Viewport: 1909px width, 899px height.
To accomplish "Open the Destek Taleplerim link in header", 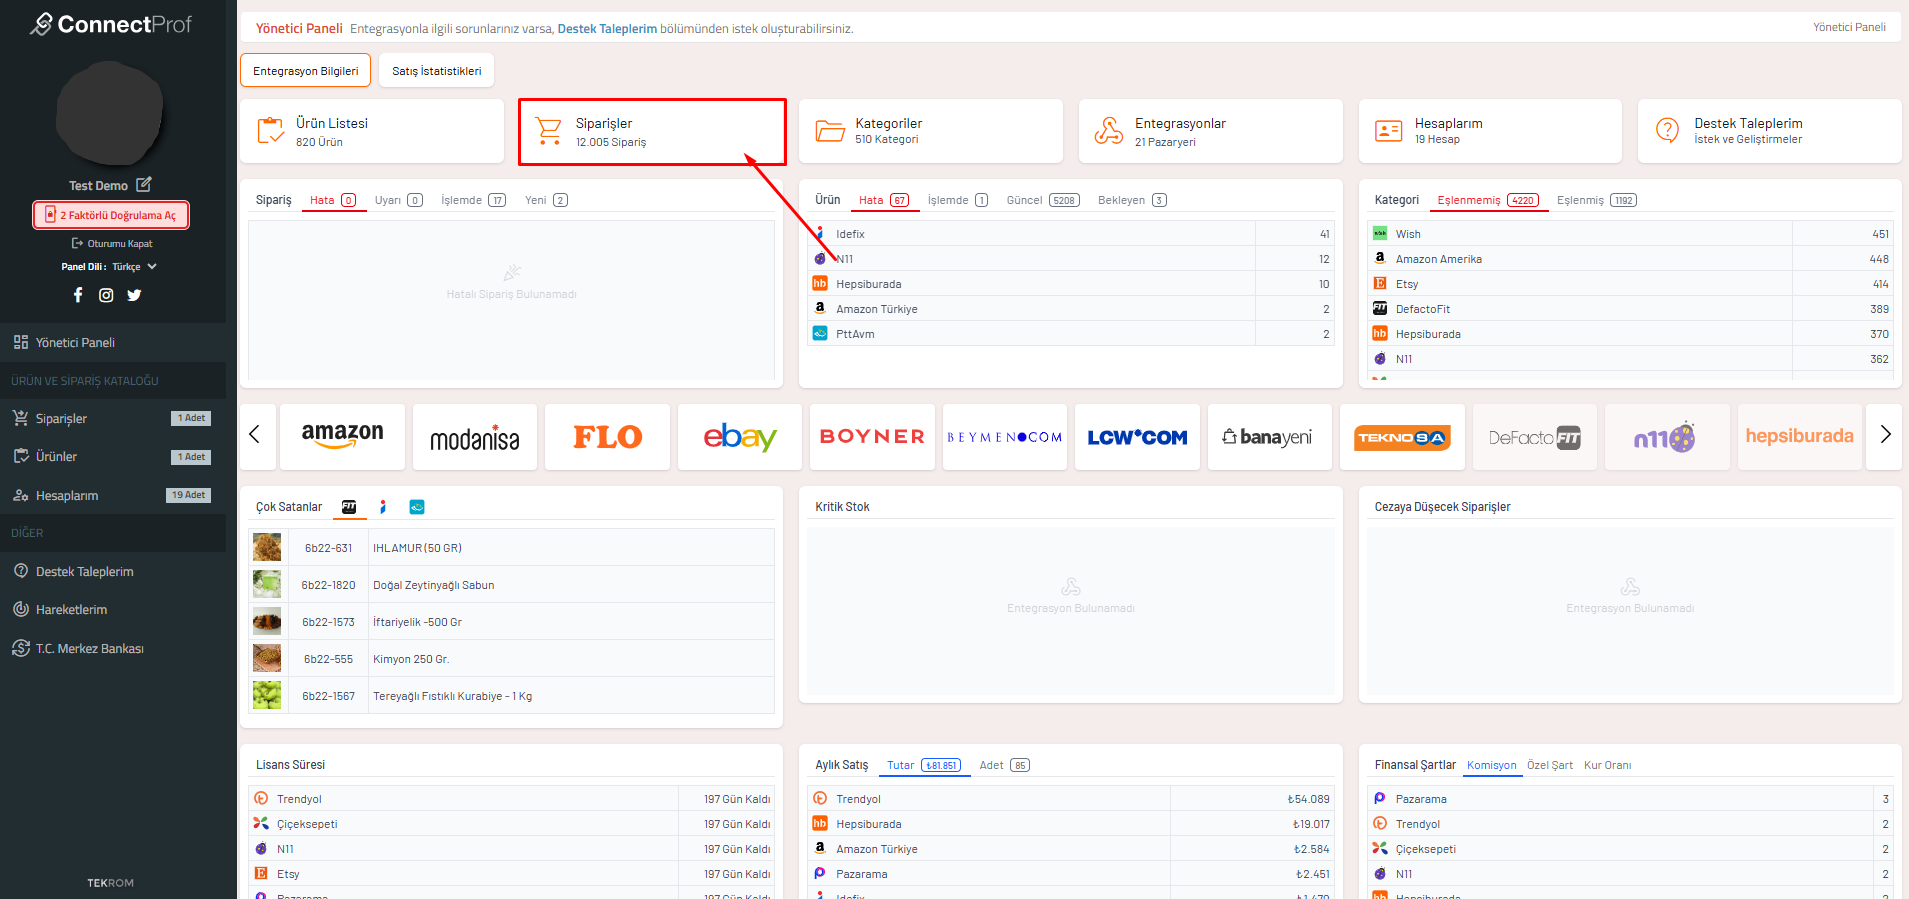I will 607,29.
